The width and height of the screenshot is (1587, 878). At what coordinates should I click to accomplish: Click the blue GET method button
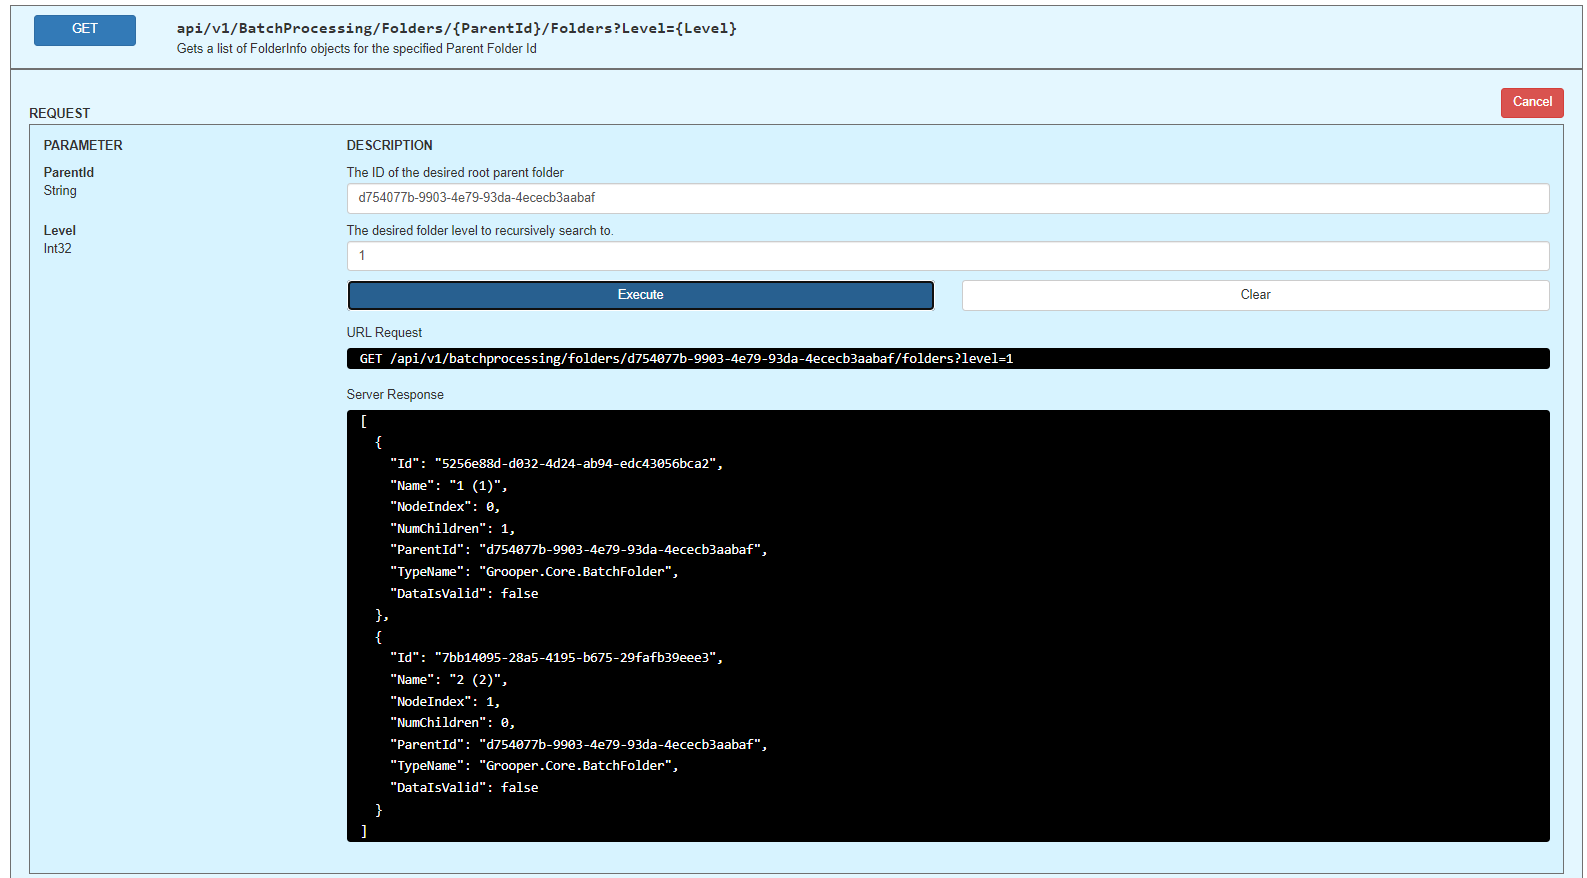click(85, 30)
